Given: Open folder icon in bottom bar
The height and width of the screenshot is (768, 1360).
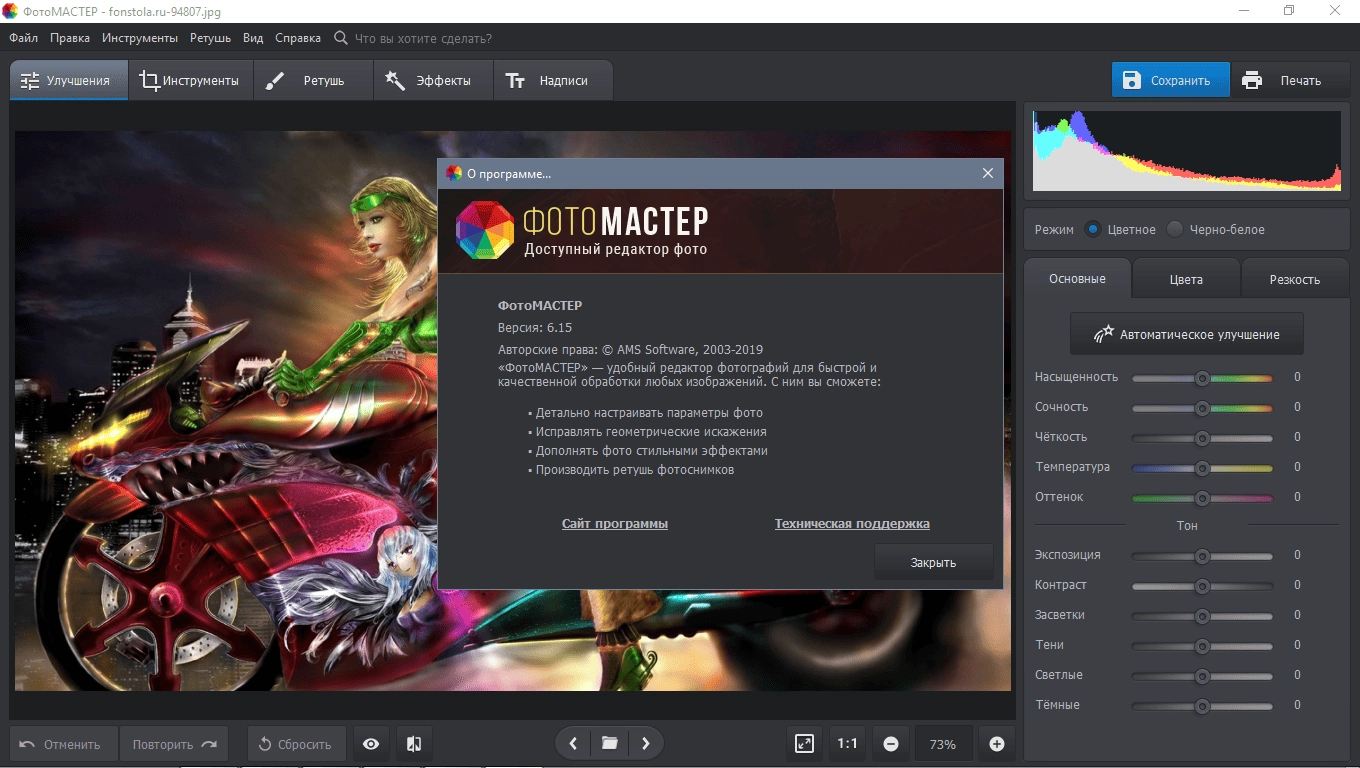Looking at the screenshot, I should [609, 743].
